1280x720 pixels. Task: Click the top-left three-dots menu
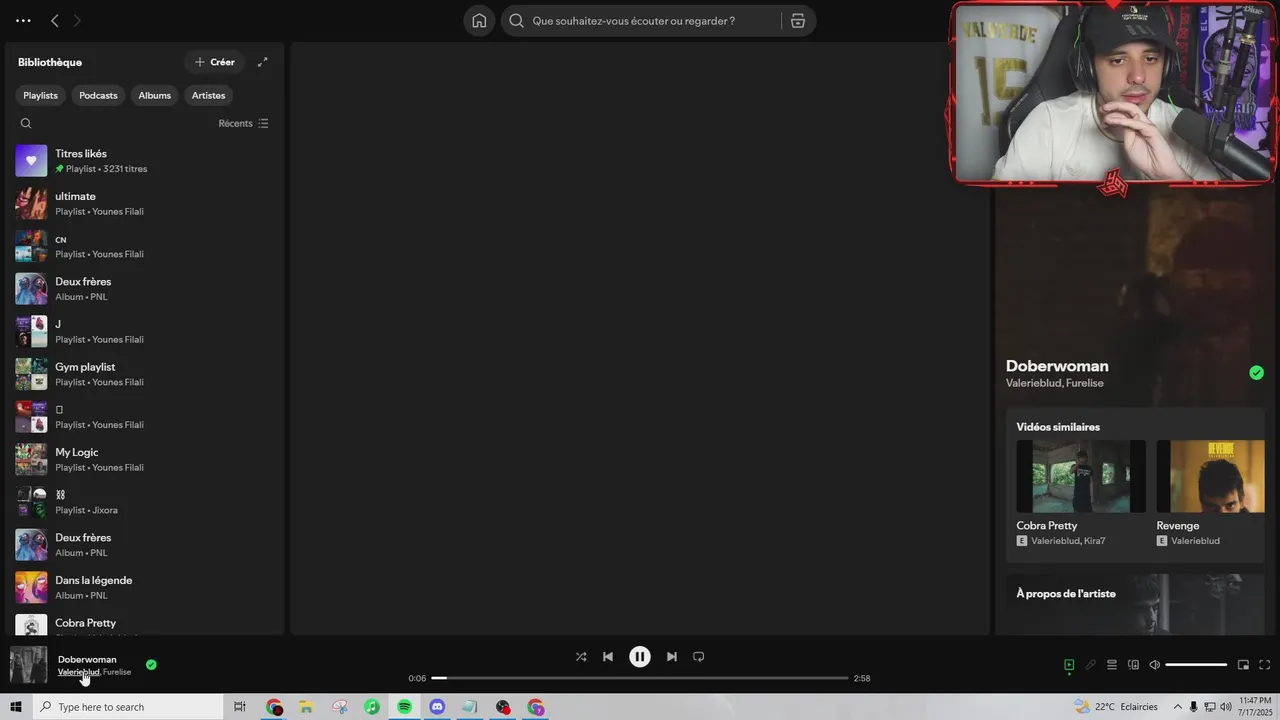tap(23, 20)
